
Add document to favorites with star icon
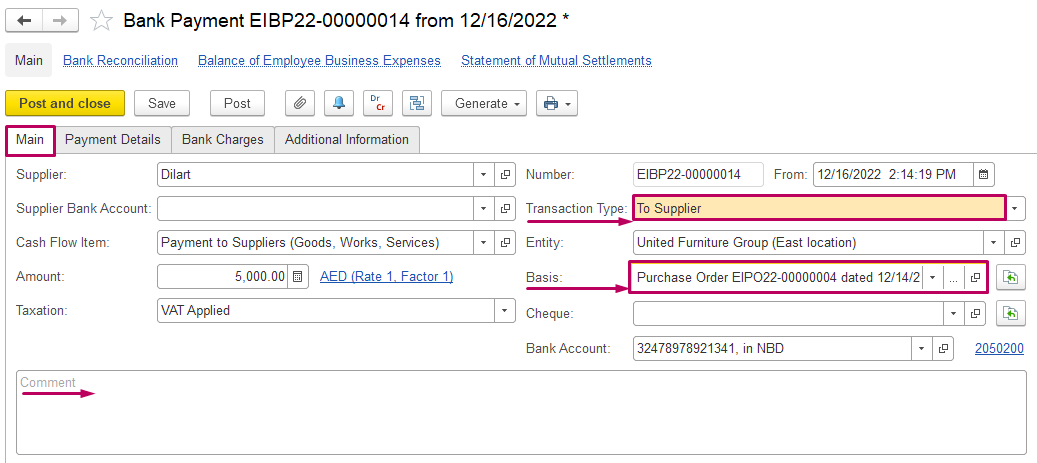tap(101, 20)
